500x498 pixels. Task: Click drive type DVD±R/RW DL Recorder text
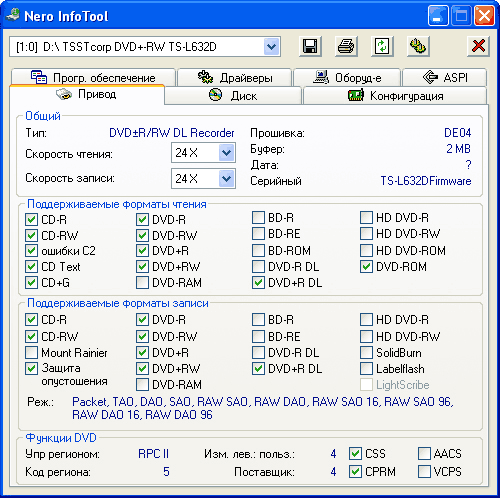pos(172,133)
